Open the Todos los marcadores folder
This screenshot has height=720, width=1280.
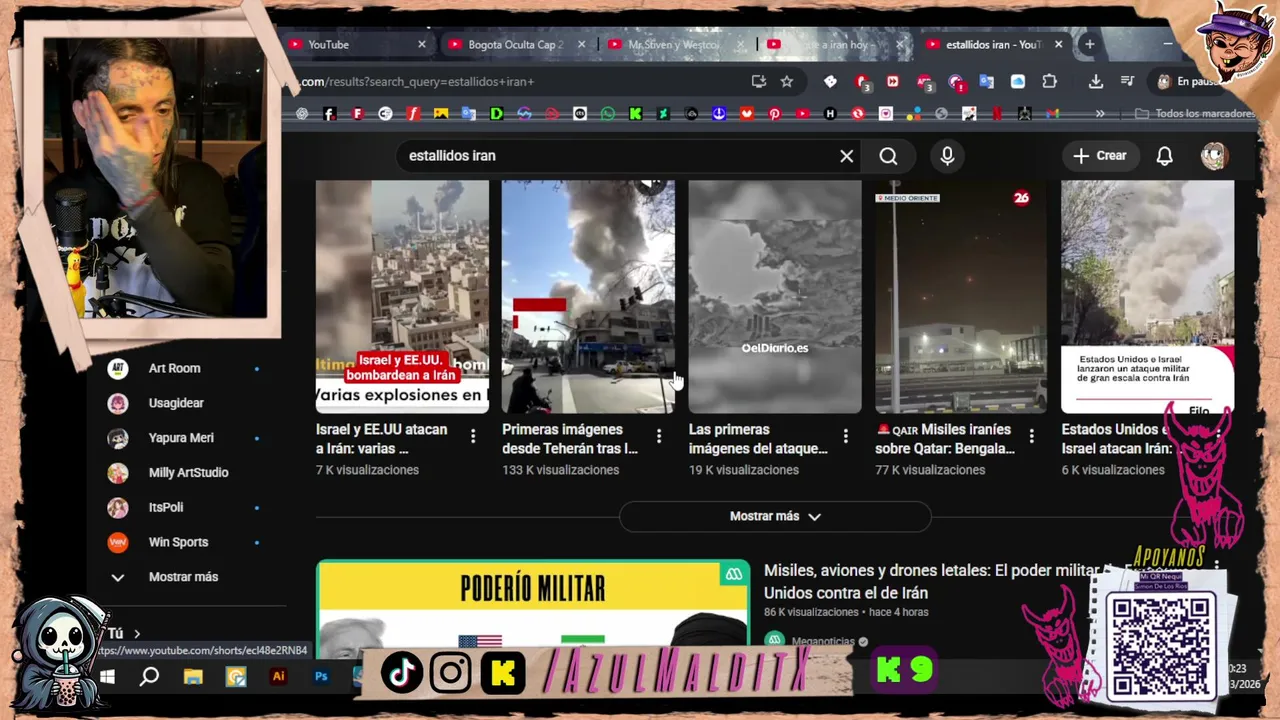tap(1195, 114)
